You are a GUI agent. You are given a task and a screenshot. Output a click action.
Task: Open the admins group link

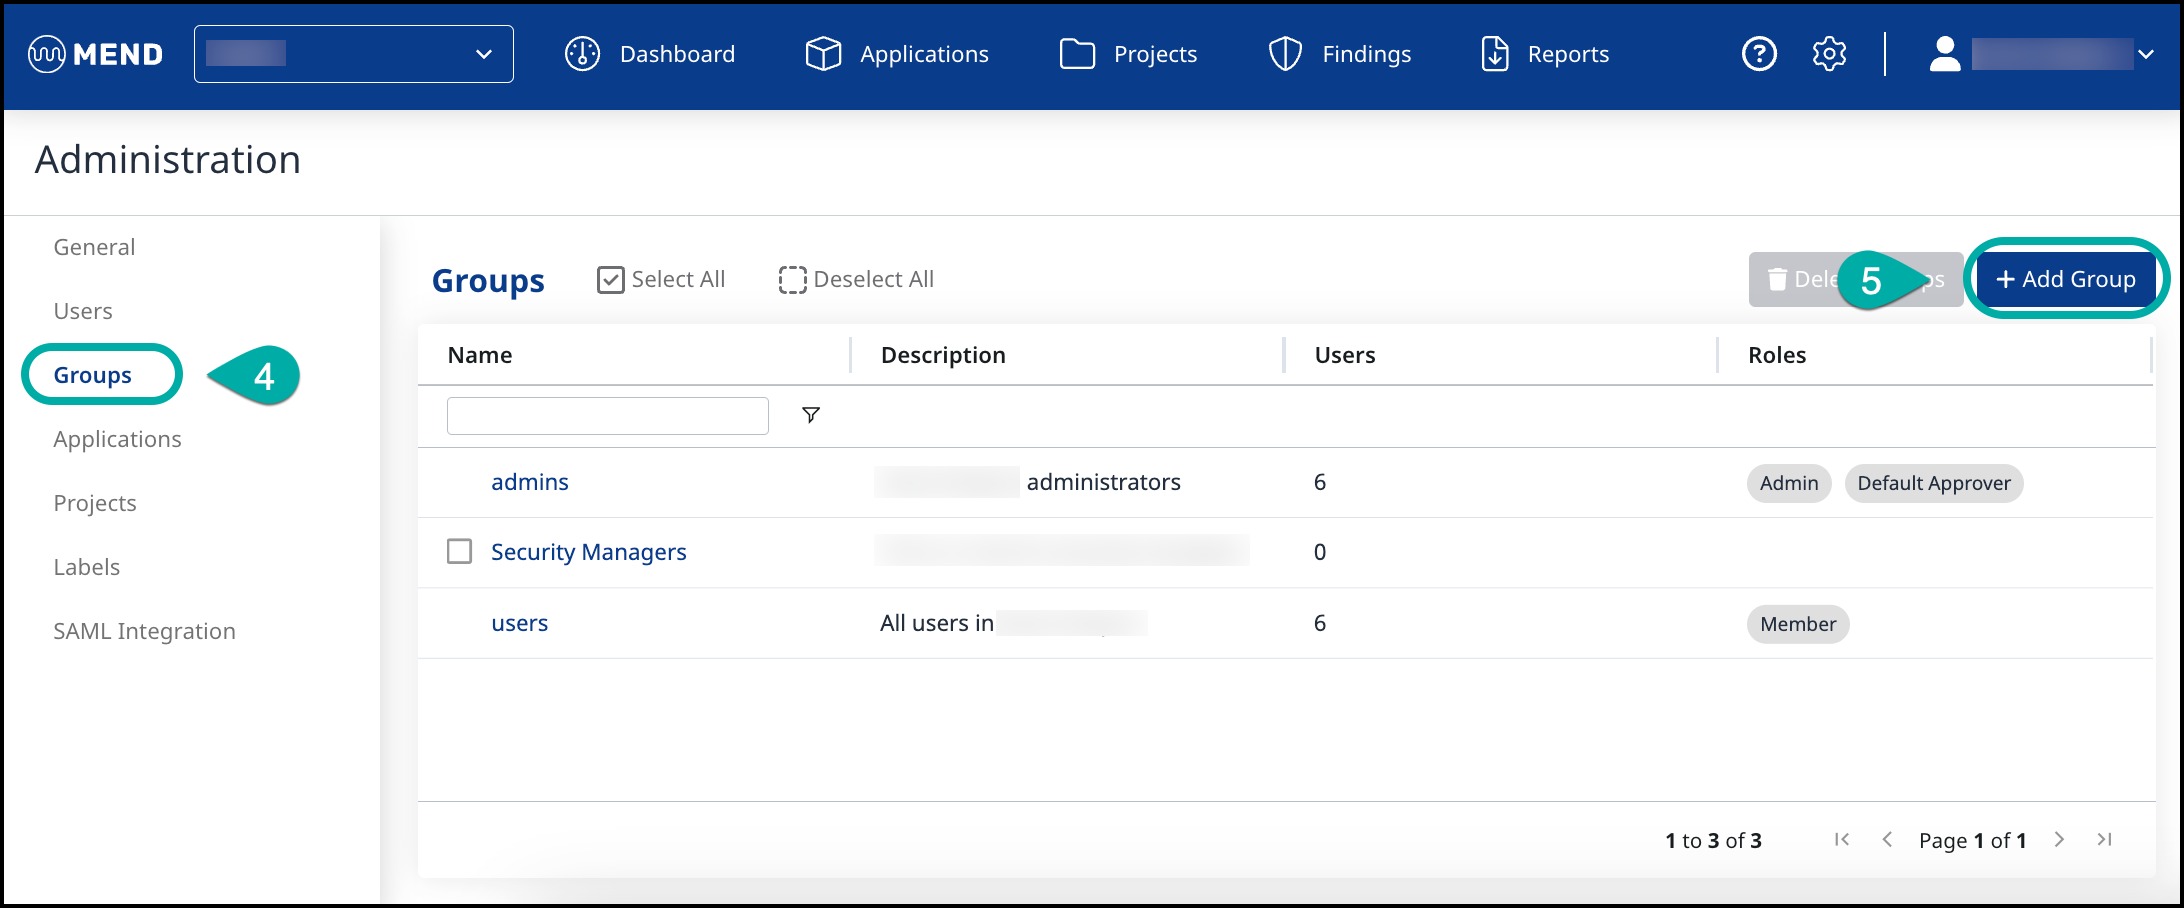click(529, 482)
